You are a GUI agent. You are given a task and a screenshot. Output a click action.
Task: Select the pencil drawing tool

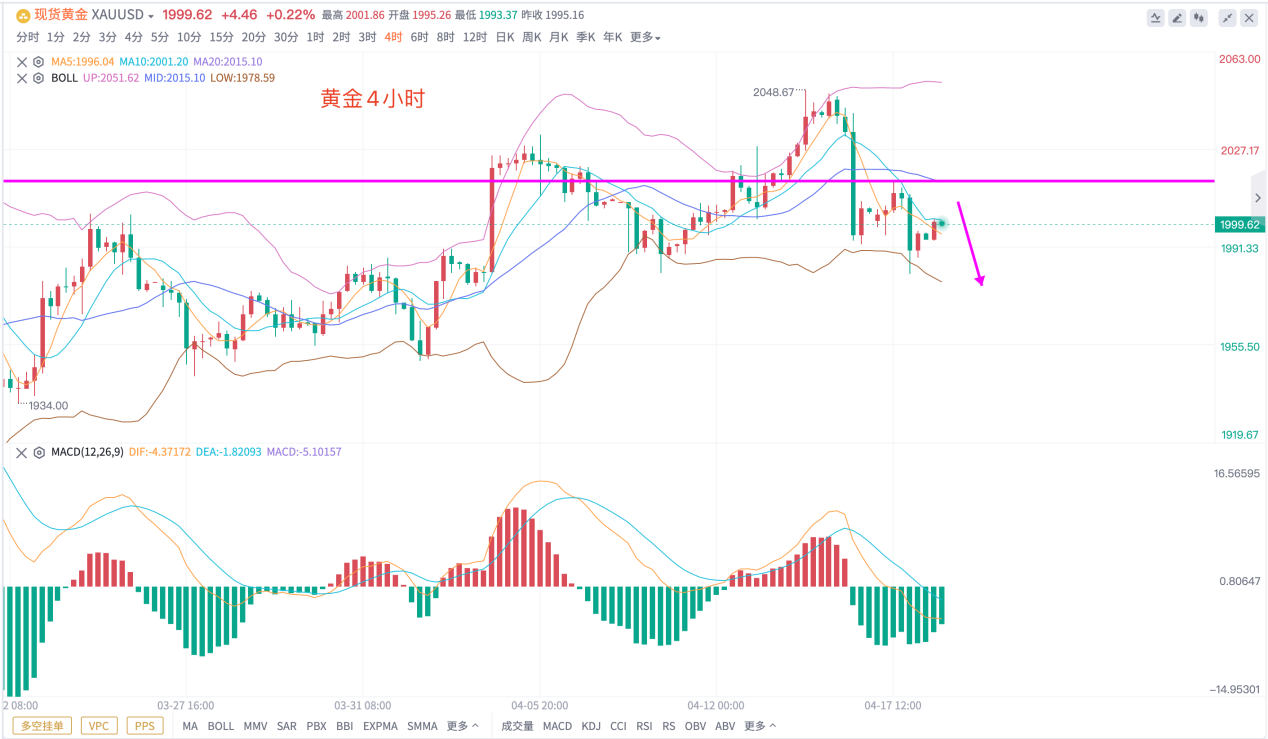click(1178, 17)
